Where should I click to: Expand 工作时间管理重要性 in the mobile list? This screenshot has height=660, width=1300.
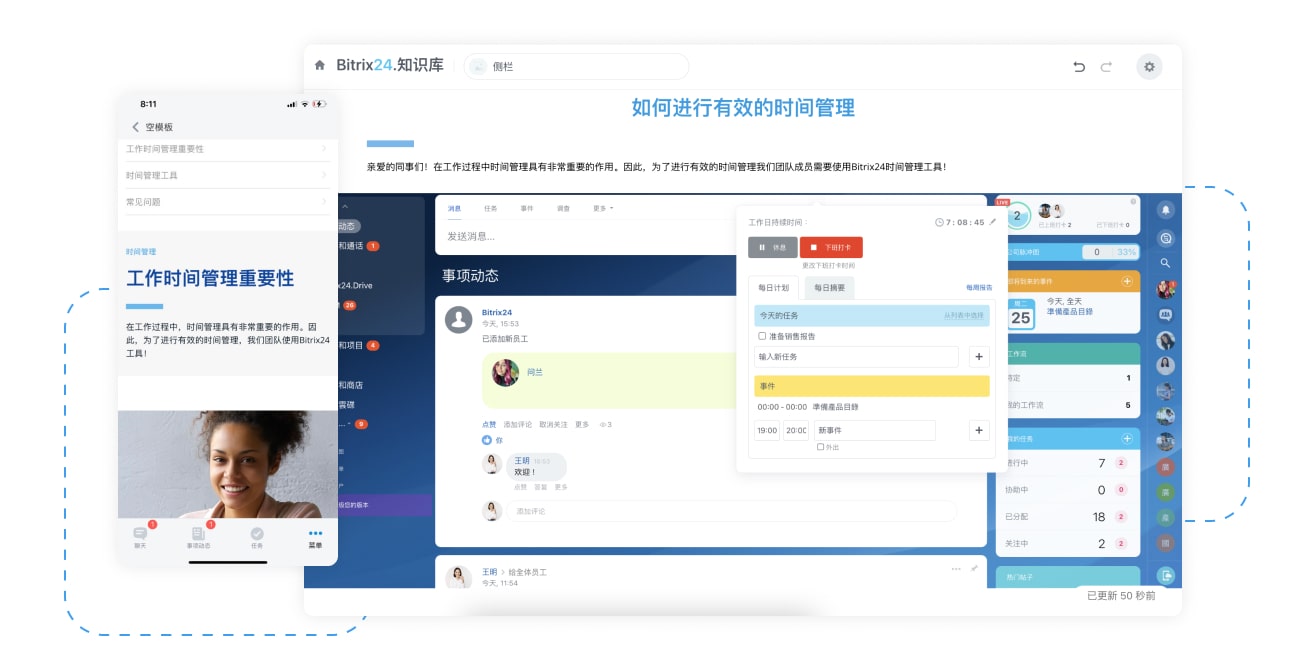coord(227,148)
